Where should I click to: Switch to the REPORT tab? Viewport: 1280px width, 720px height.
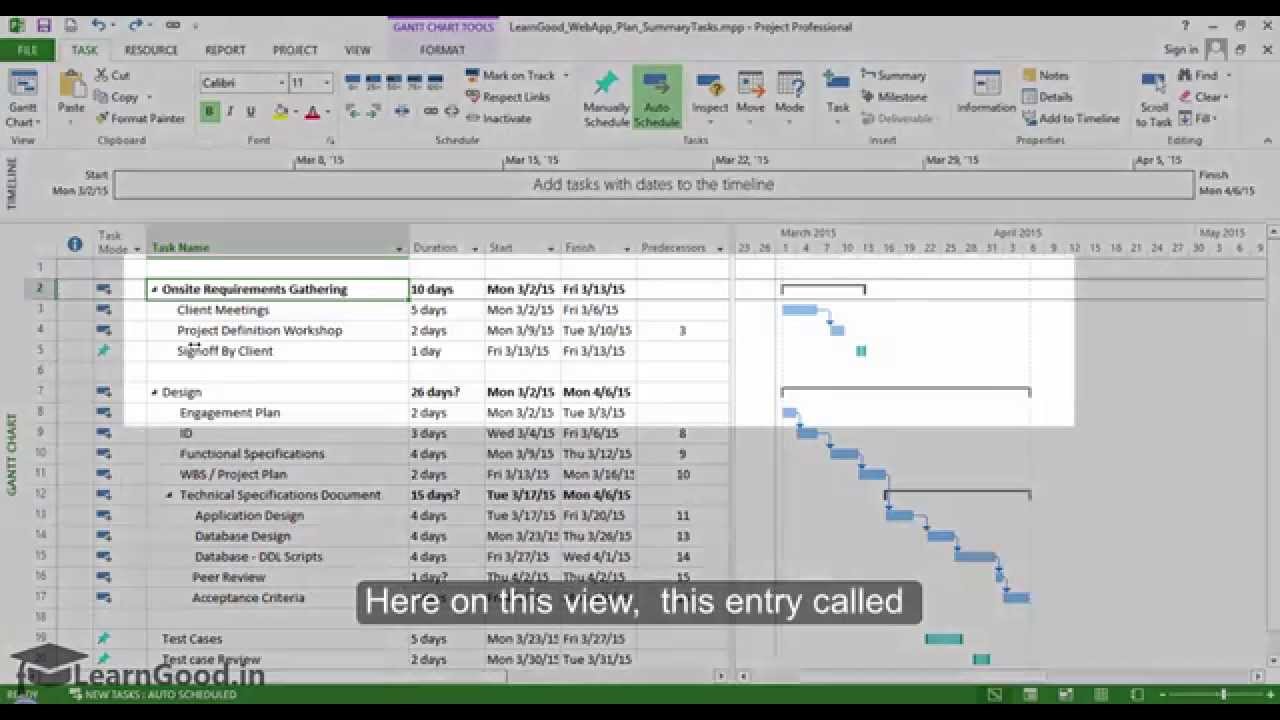(x=225, y=50)
